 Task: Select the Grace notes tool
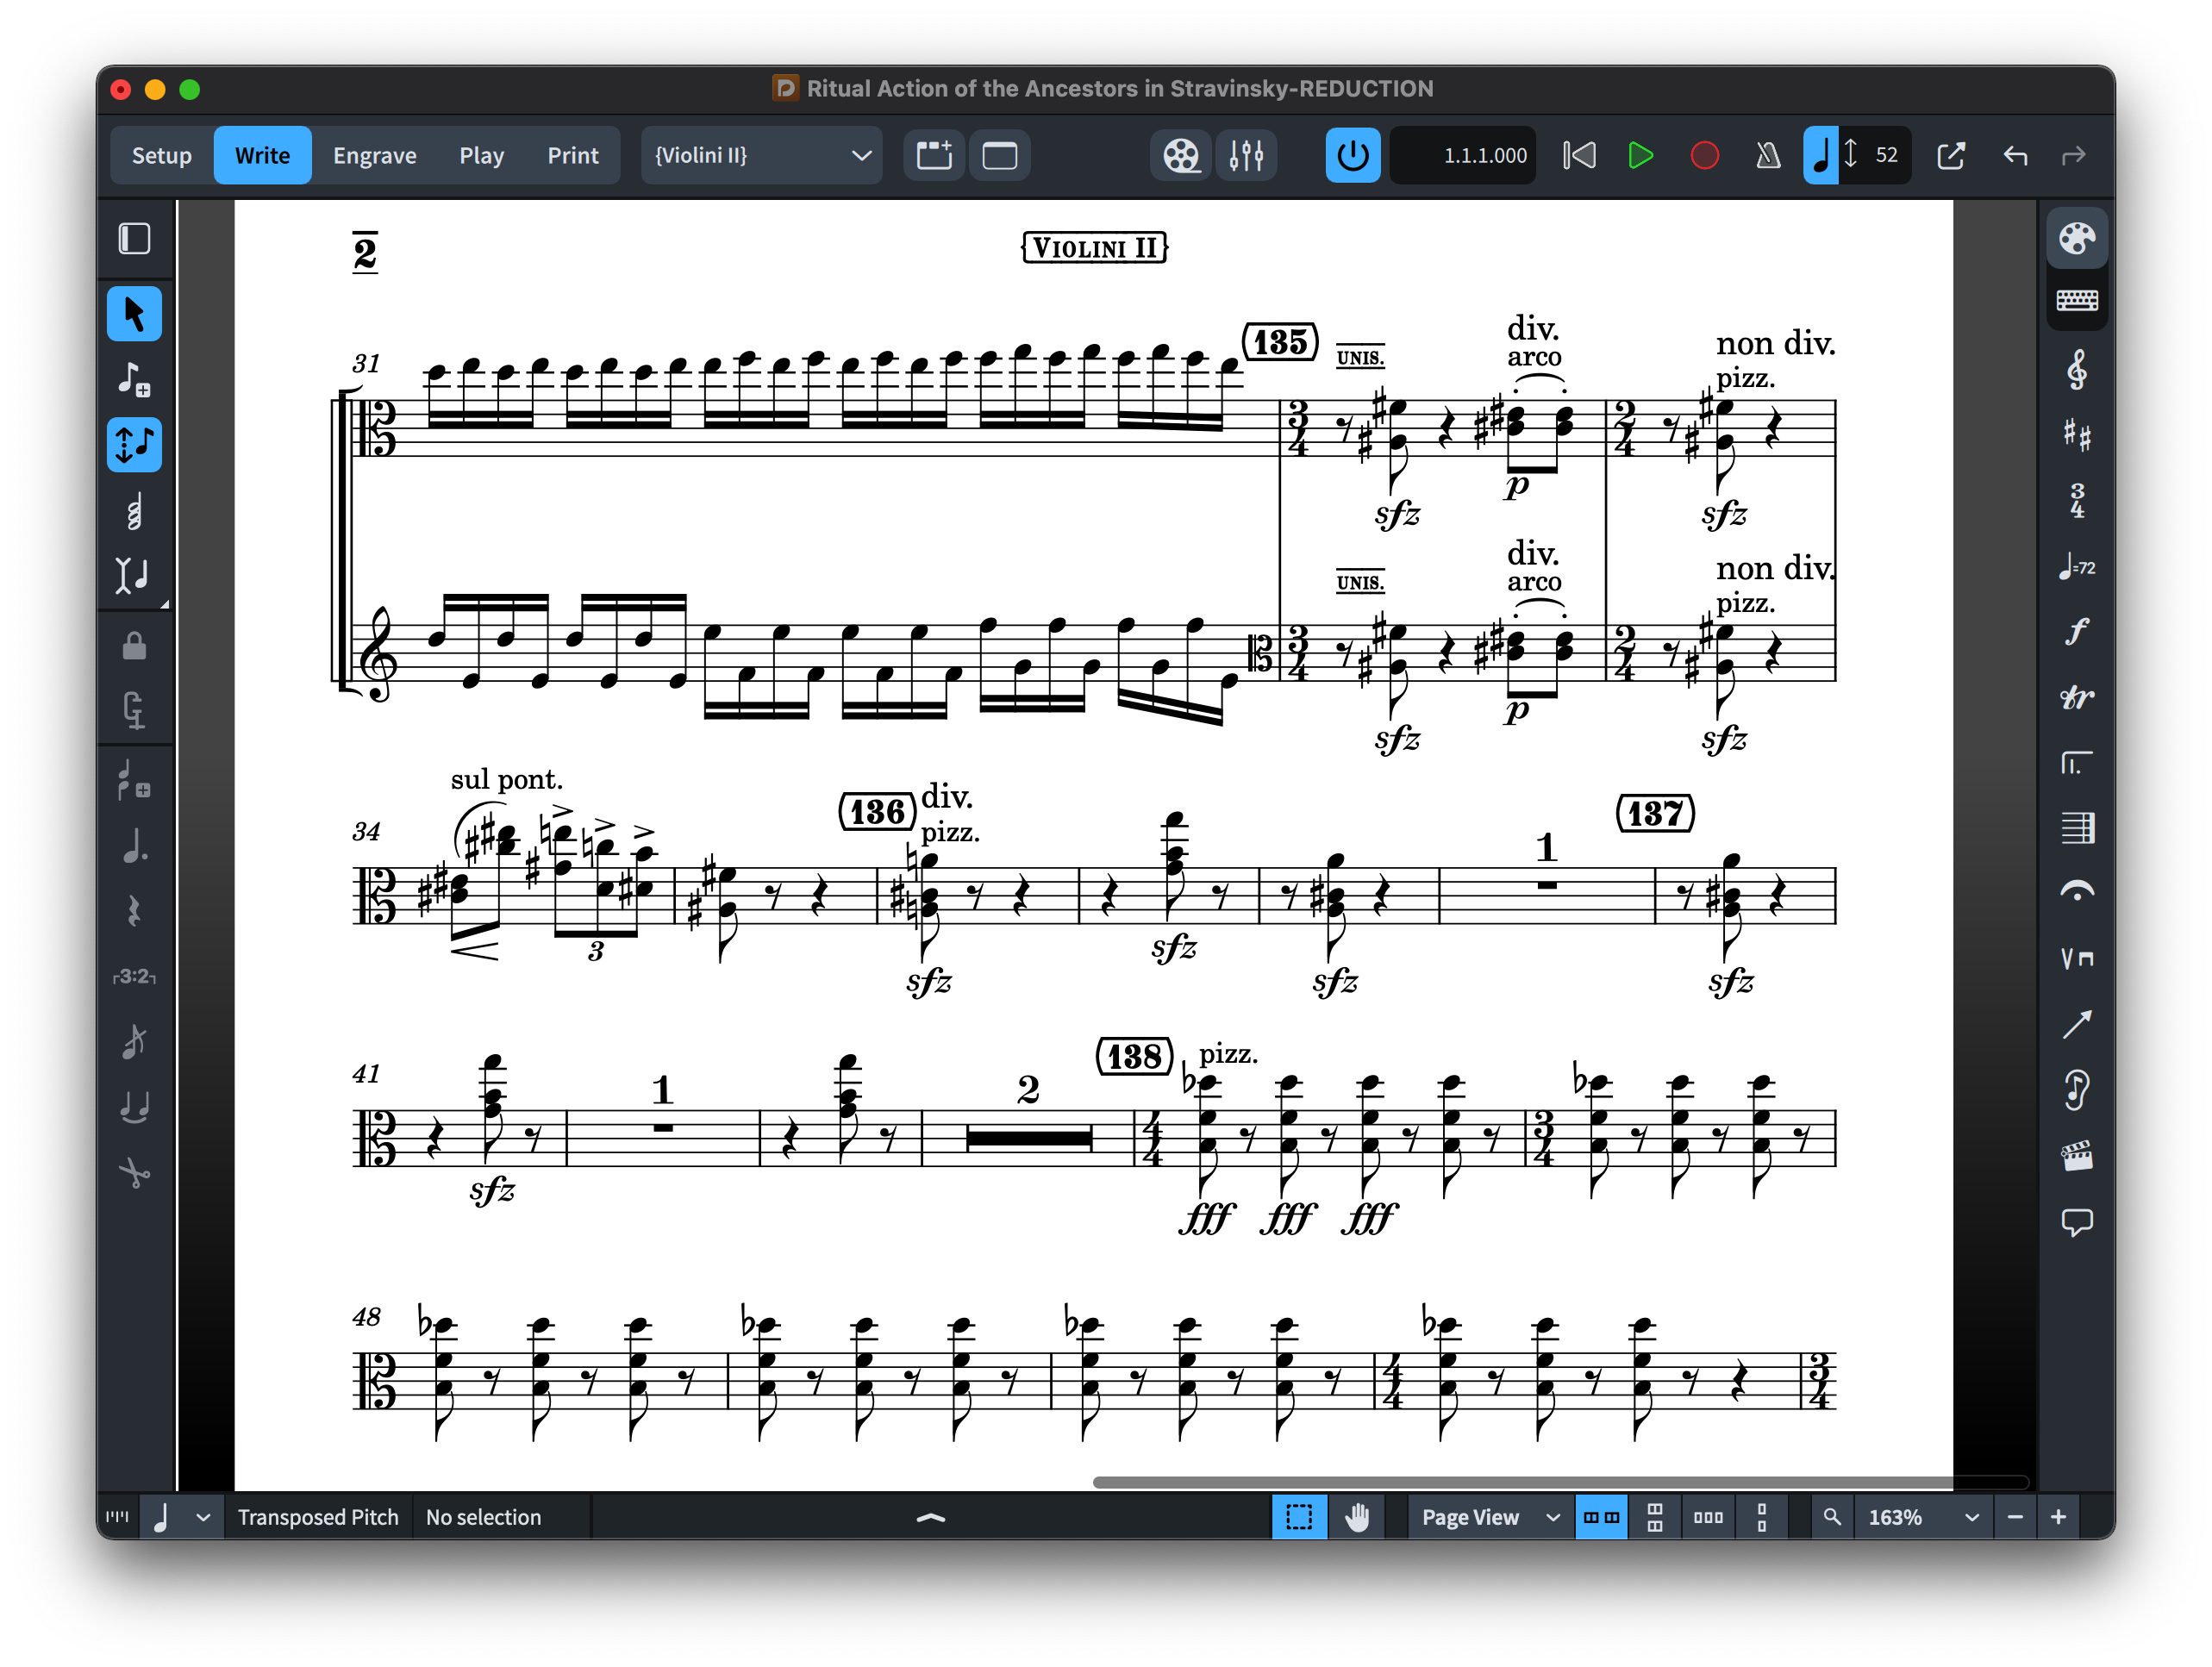pos(134,1042)
